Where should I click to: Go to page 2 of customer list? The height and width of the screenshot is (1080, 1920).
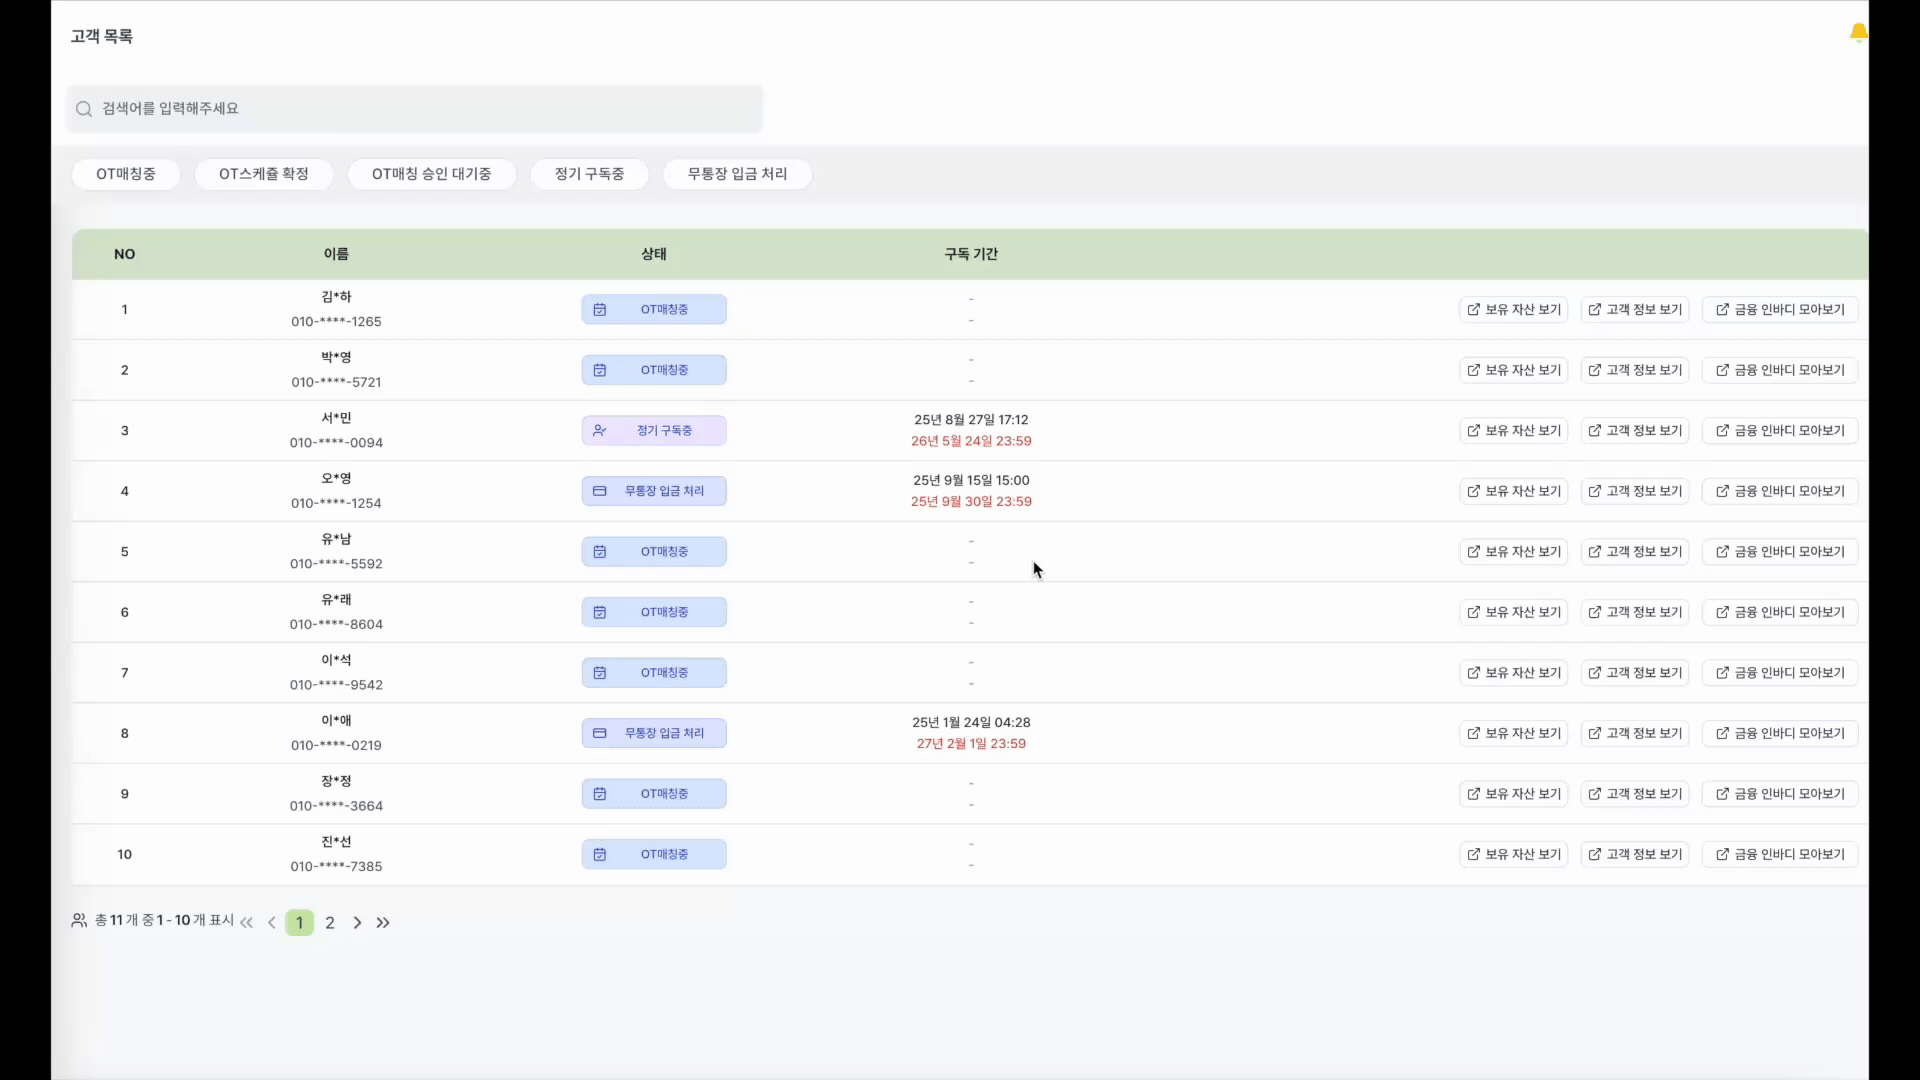pyautogui.click(x=330, y=923)
